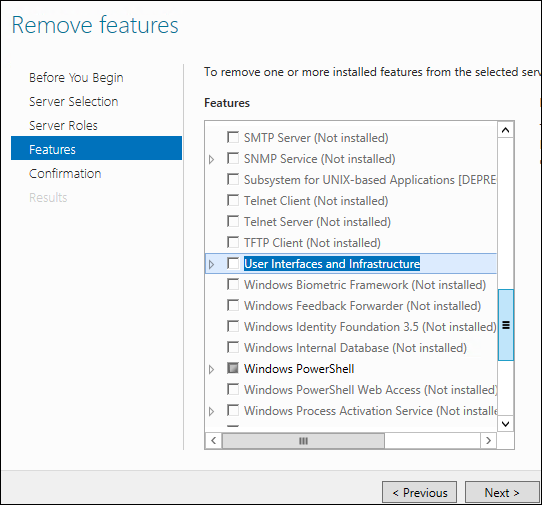
Task: Select Windows Identity Foundation 3.5 text
Action: [x=370, y=327]
